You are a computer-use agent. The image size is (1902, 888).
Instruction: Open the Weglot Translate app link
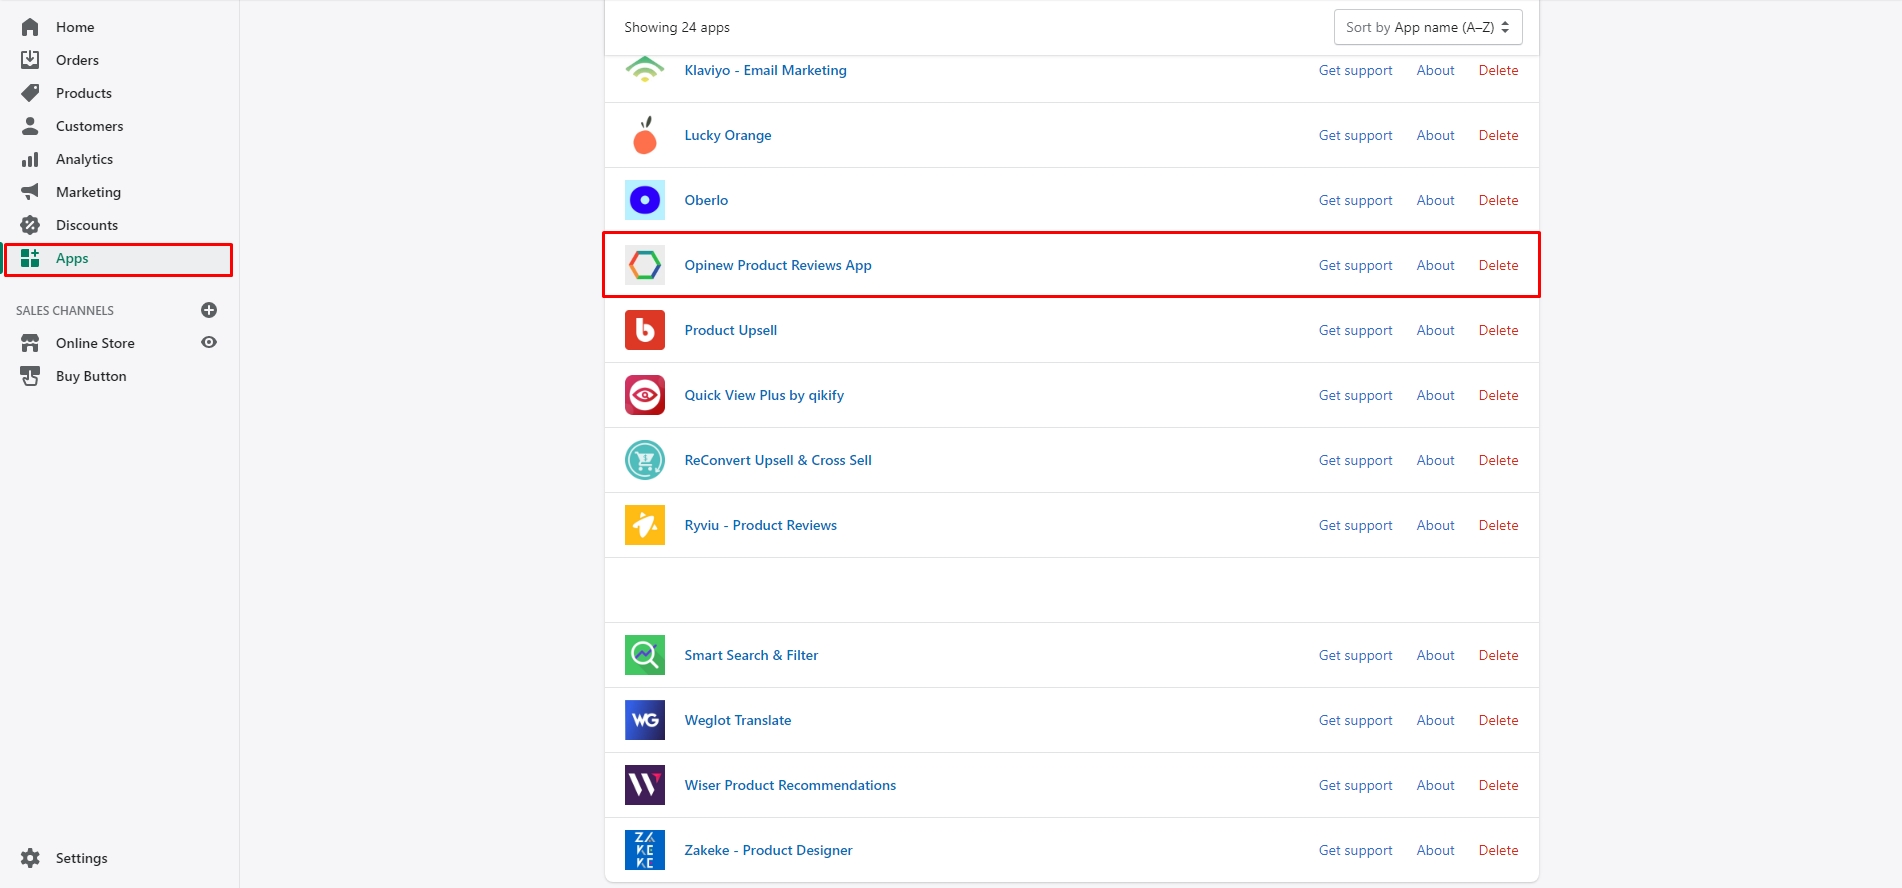tap(738, 720)
